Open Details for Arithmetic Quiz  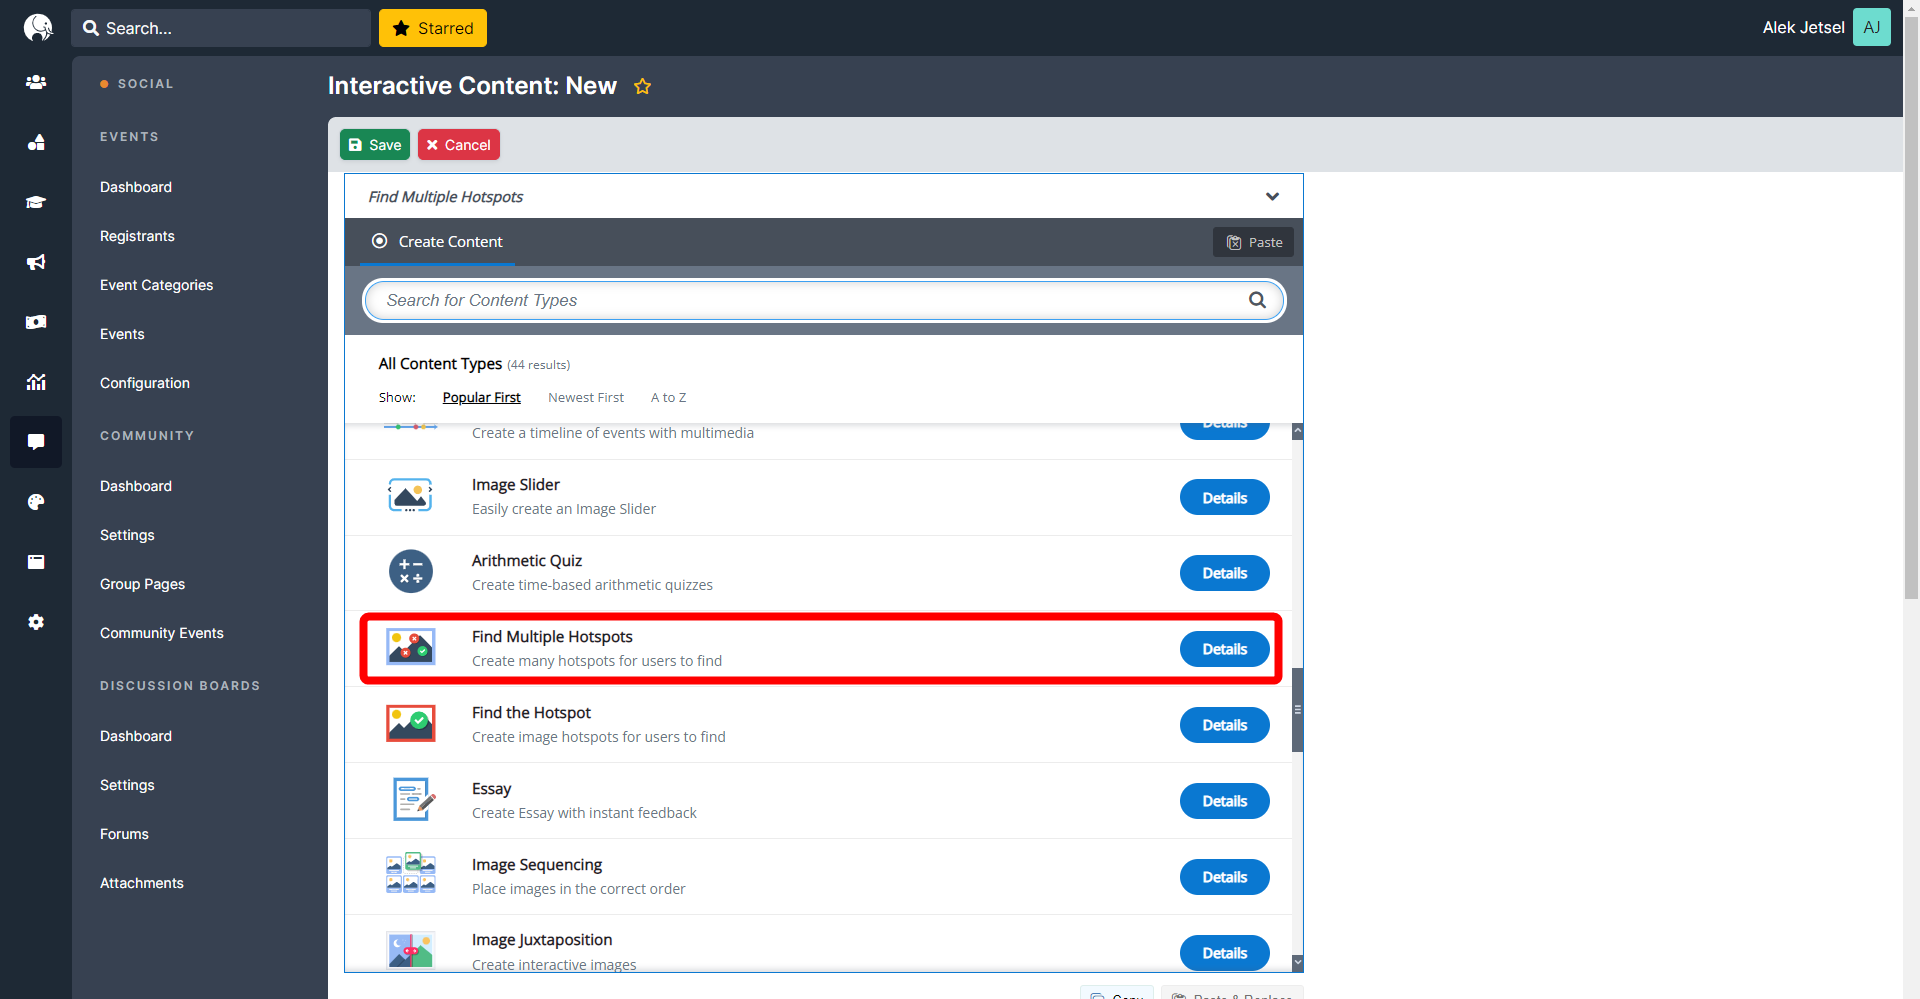1225,573
